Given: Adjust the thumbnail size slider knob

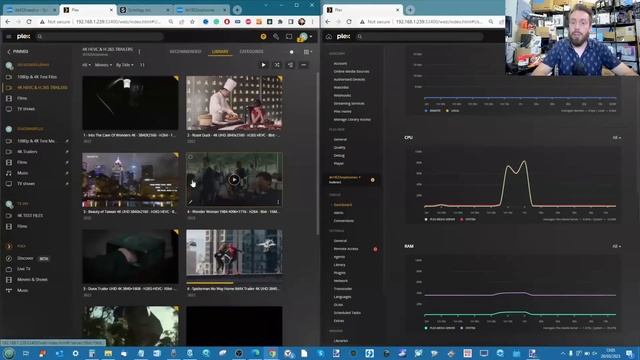Looking at the screenshot, I should pos(291,52).
